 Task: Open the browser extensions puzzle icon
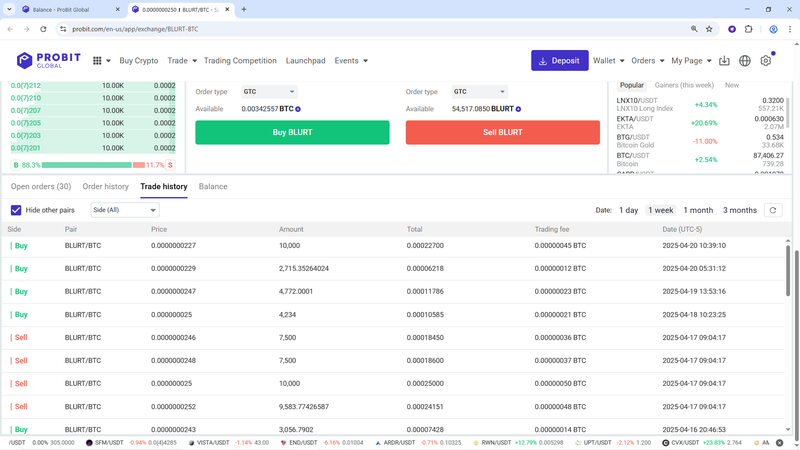click(x=748, y=29)
